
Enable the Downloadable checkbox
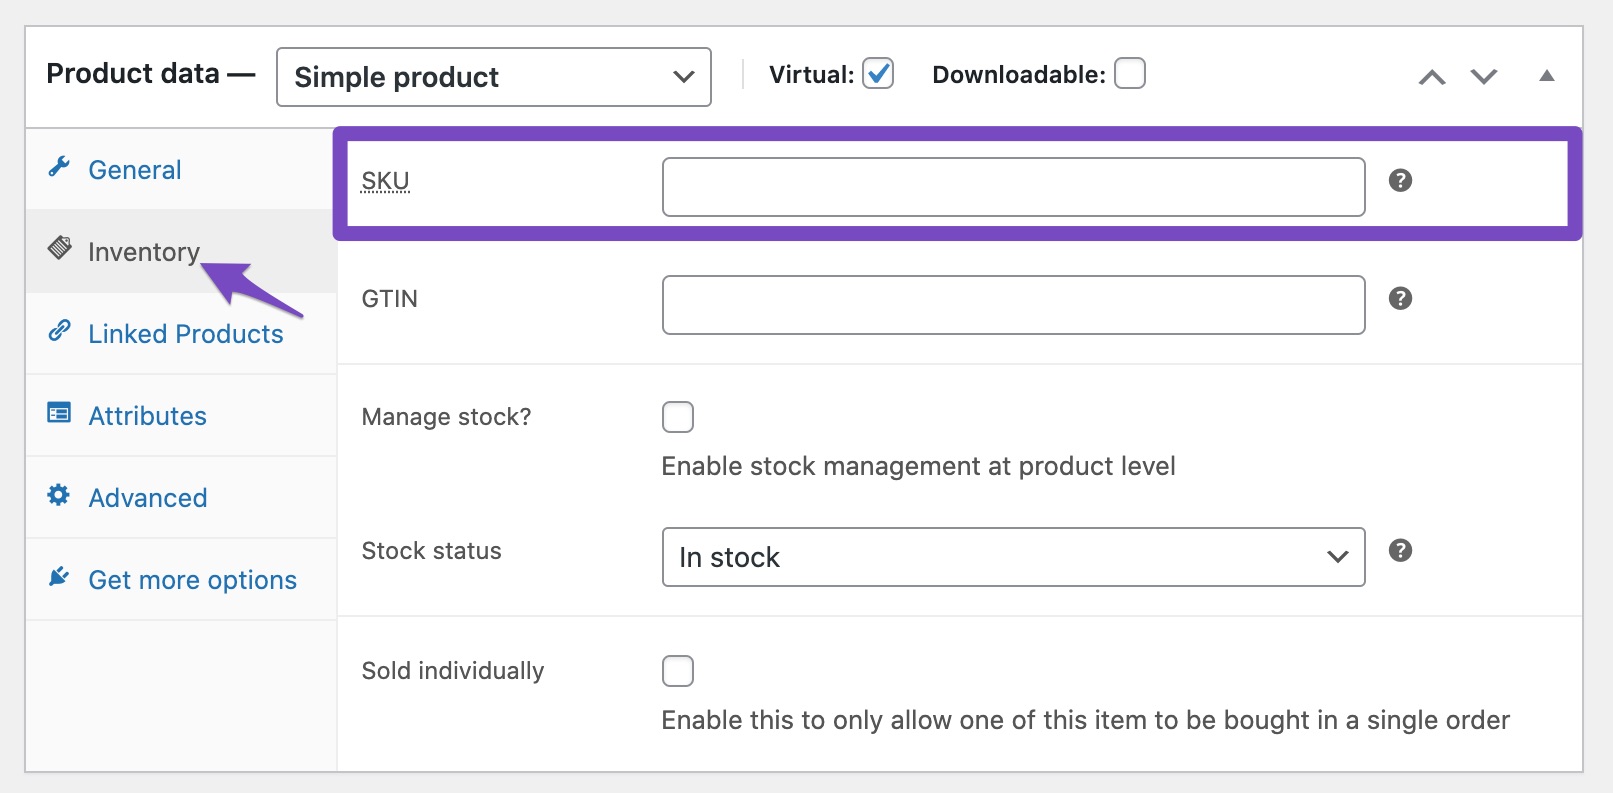tap(1129, 74)
